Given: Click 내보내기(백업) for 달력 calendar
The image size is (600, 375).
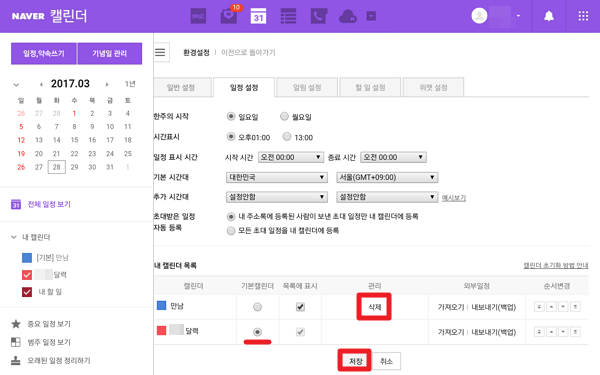Looking at the screenshot, I should tap(494, 332).
